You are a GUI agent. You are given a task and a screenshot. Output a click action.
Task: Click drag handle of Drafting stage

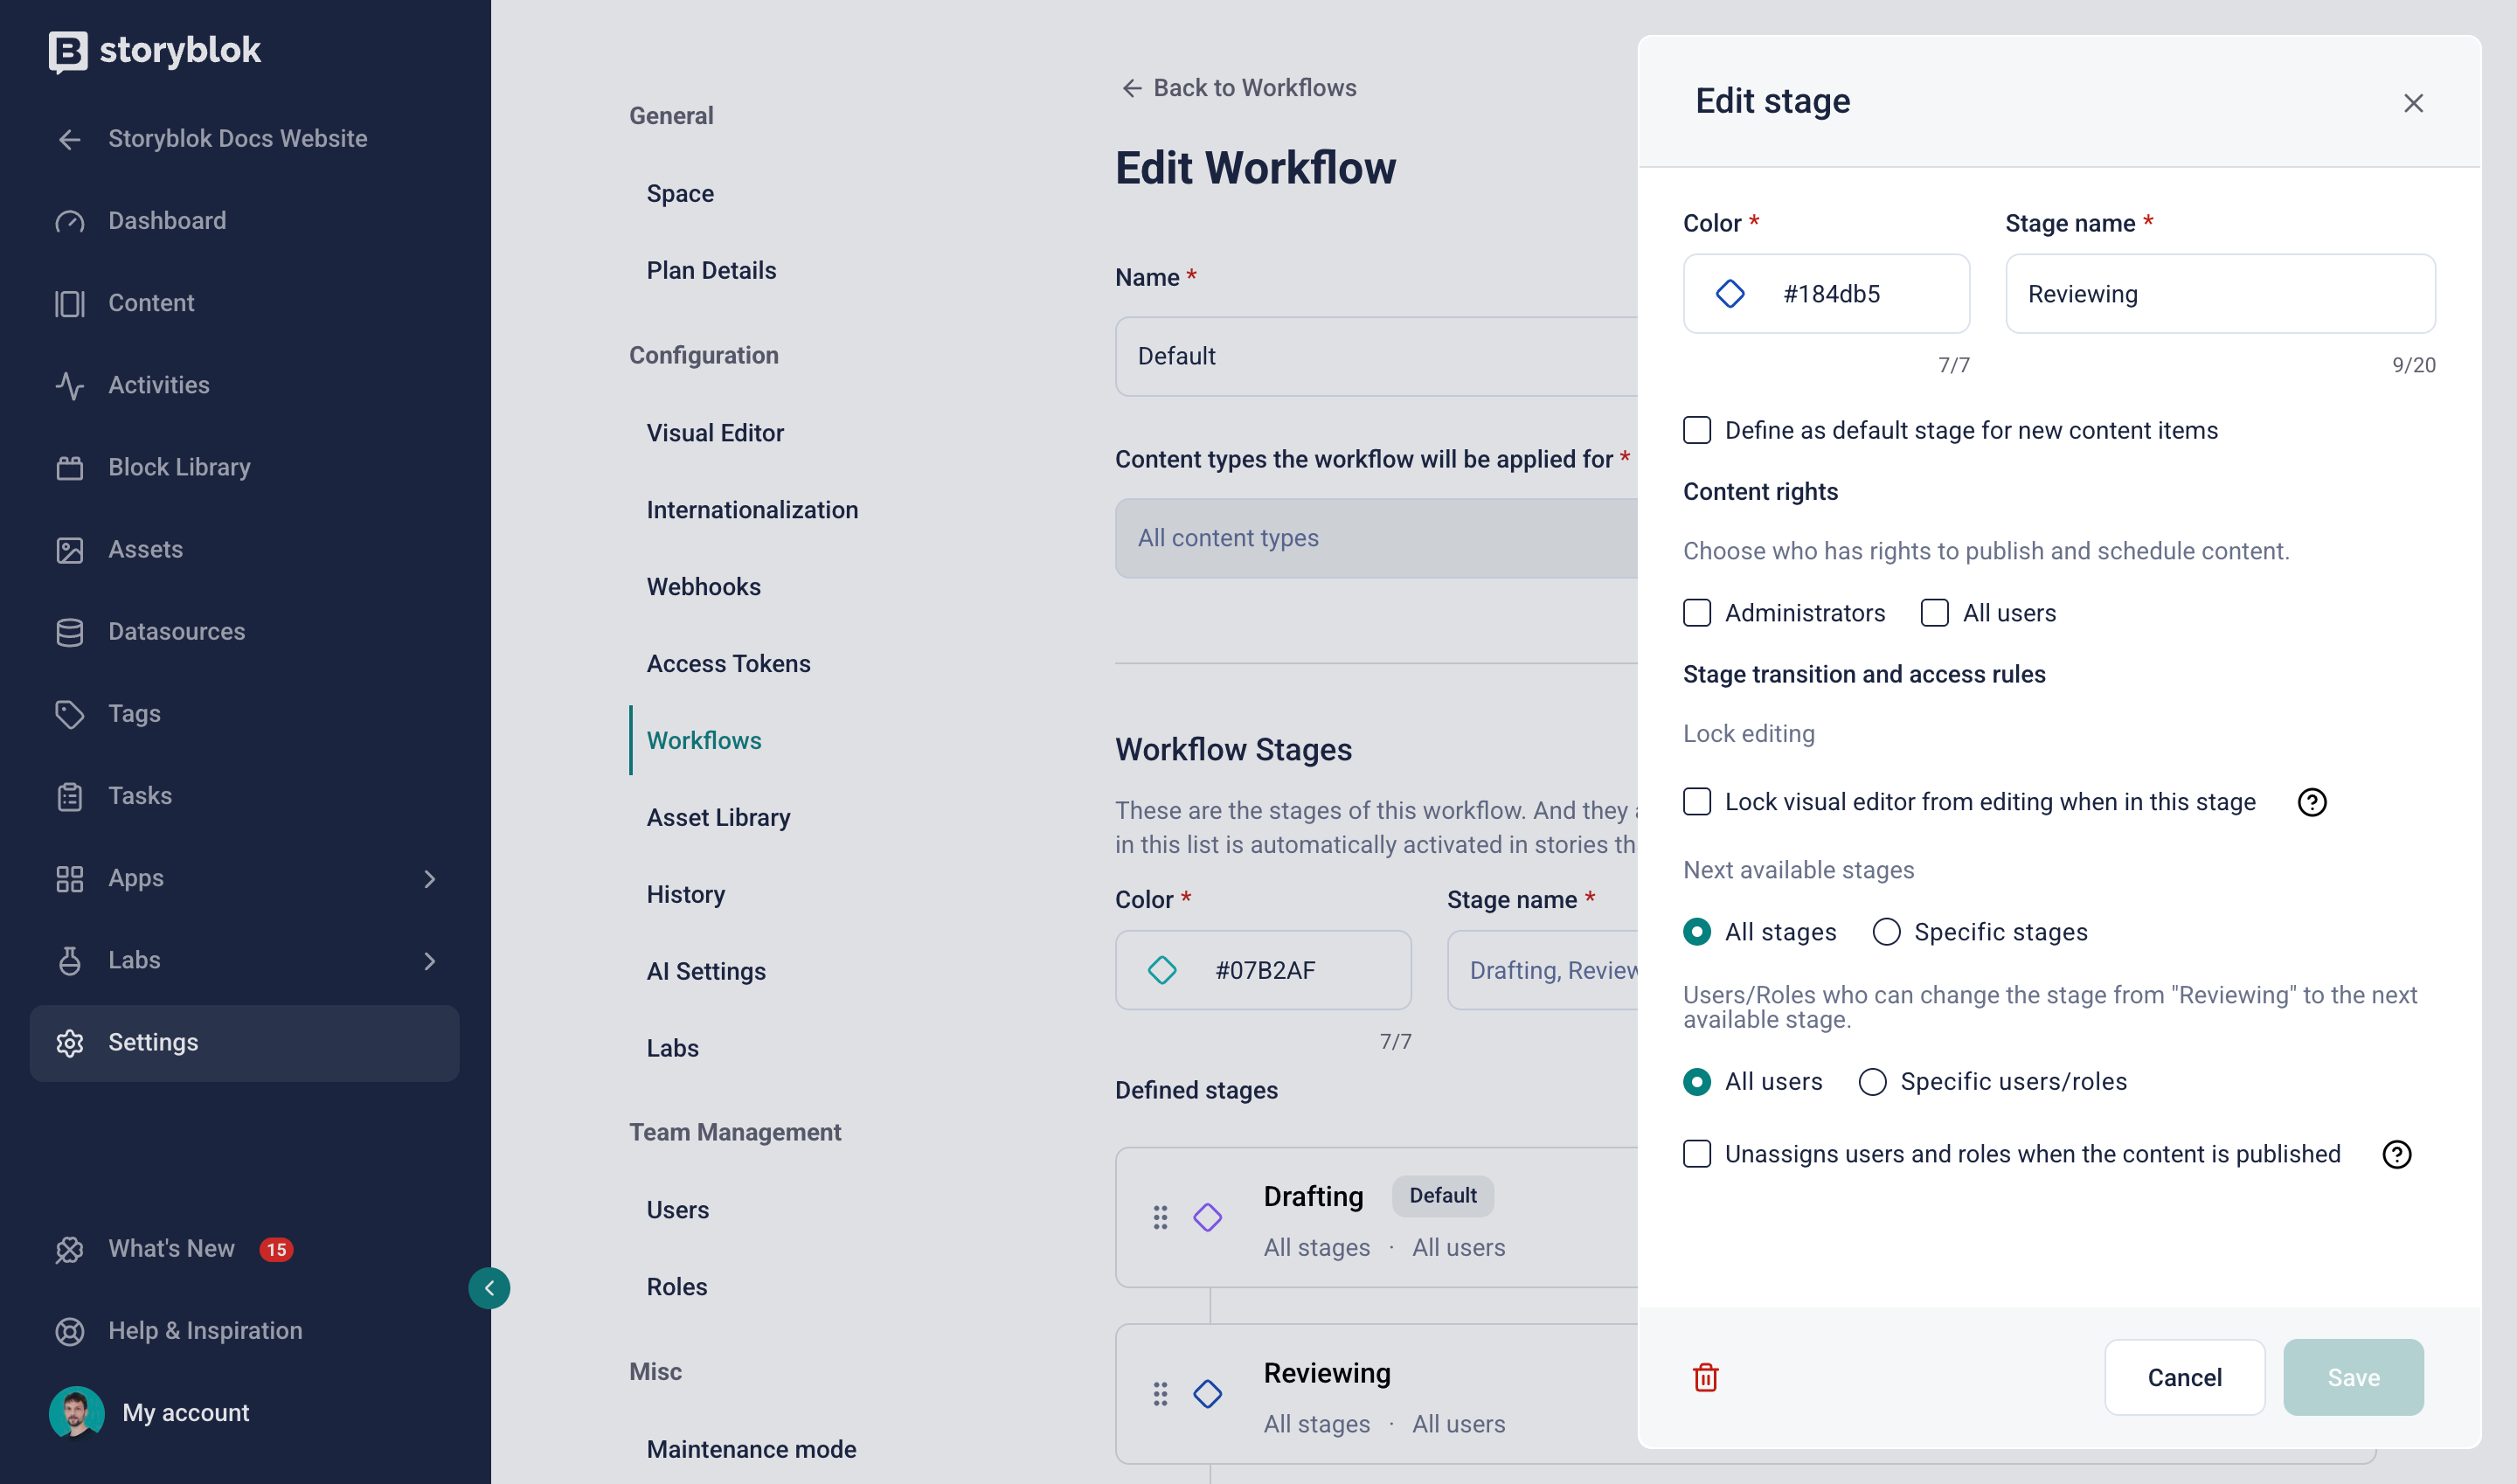coord(1160,1217)
